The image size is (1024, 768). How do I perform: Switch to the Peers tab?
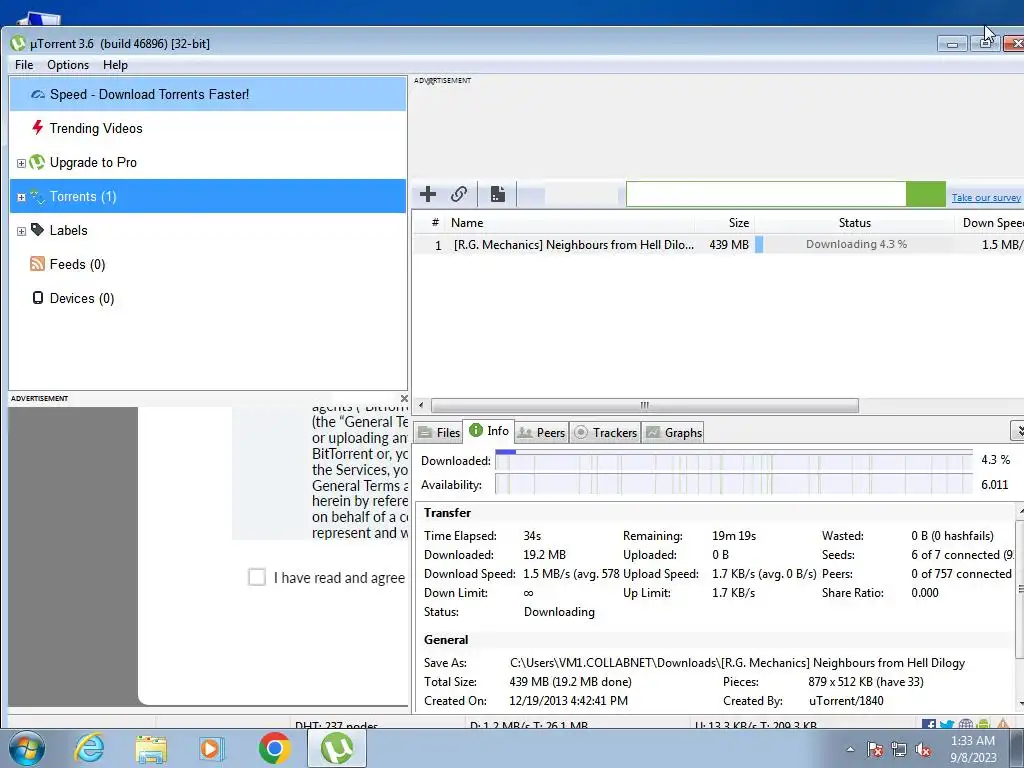pos(541,432)
